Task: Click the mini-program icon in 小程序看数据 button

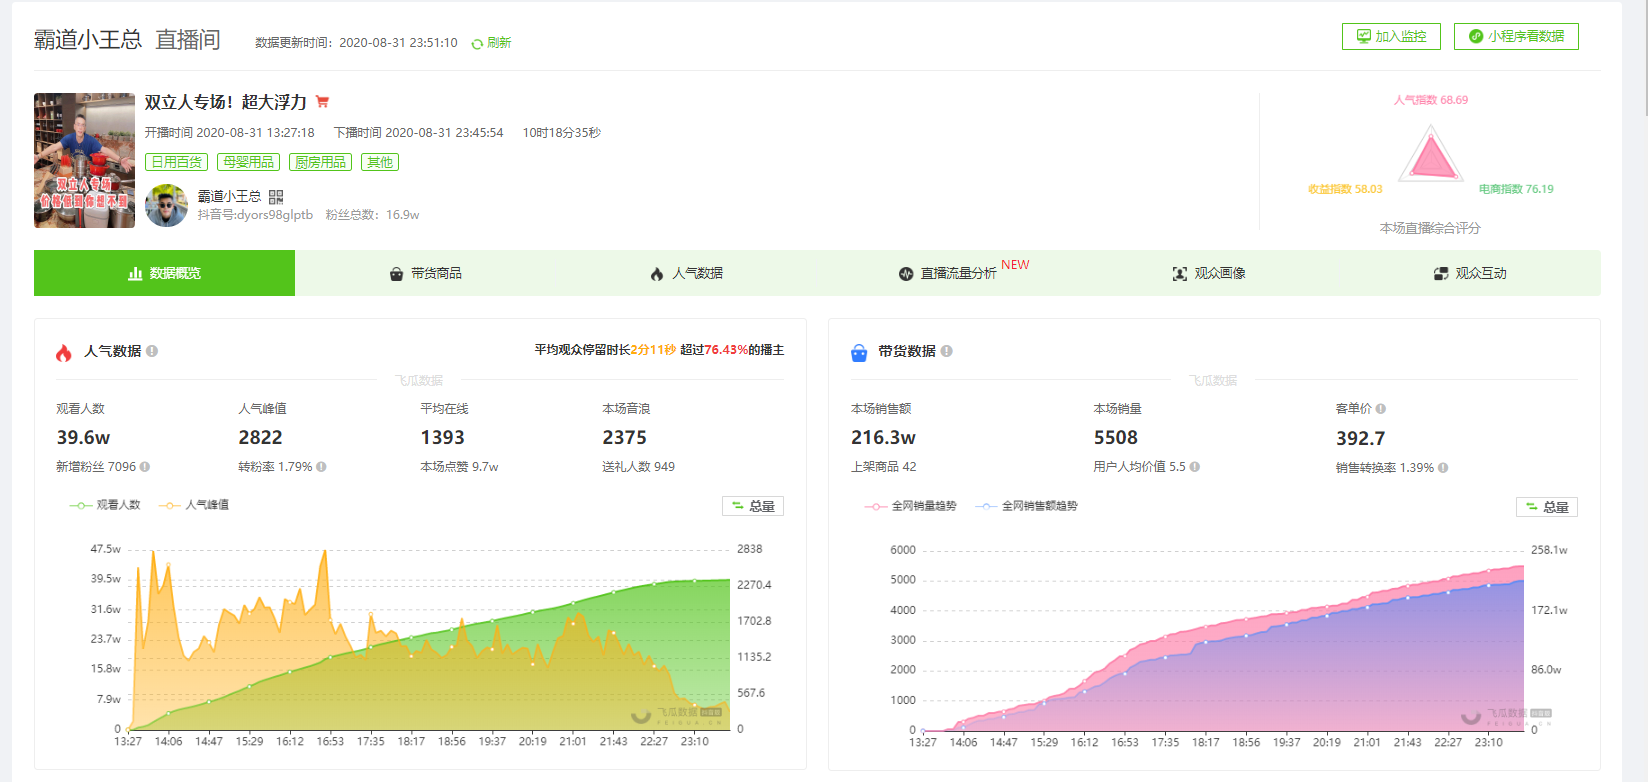Action: 1476,36
